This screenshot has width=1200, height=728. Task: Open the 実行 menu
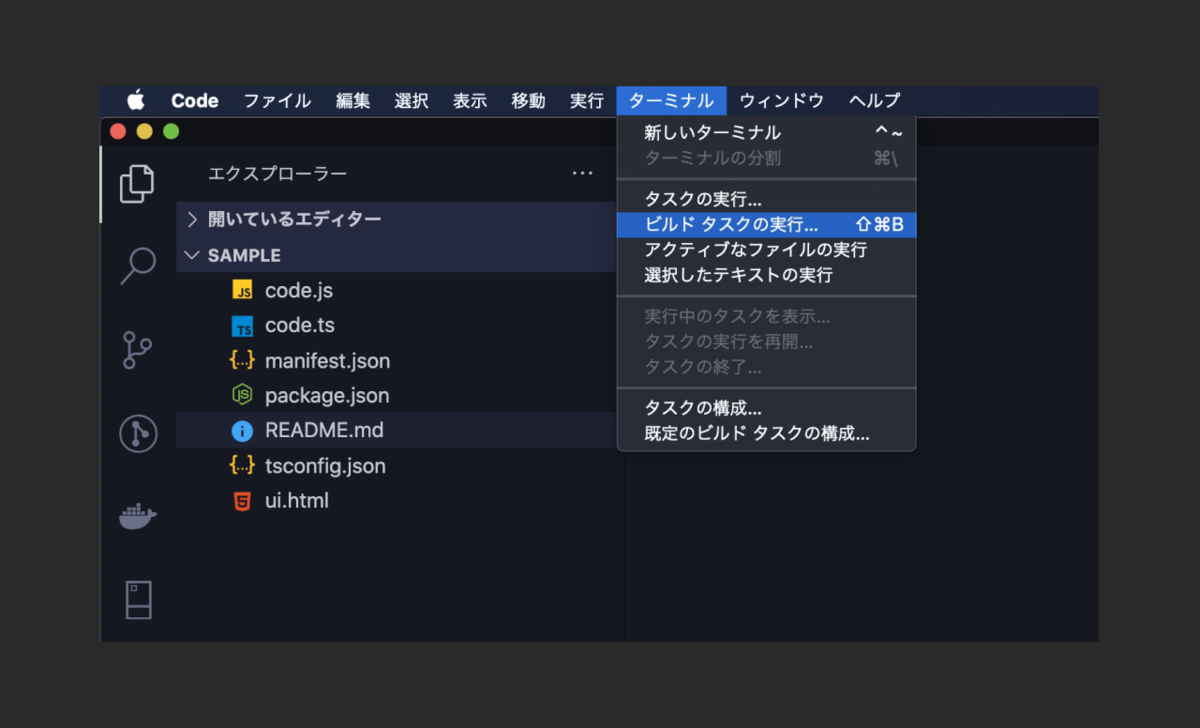[x=587, y=100]
